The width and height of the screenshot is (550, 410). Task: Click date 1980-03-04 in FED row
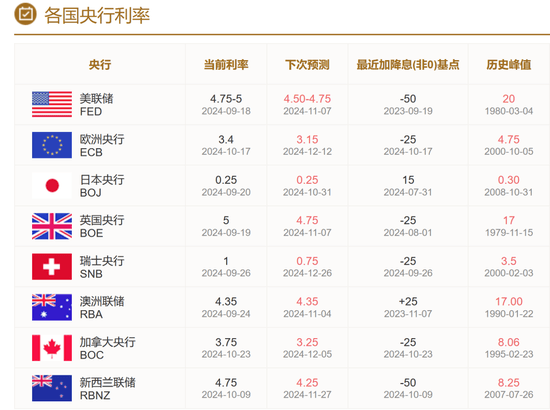tap(509, 111)
